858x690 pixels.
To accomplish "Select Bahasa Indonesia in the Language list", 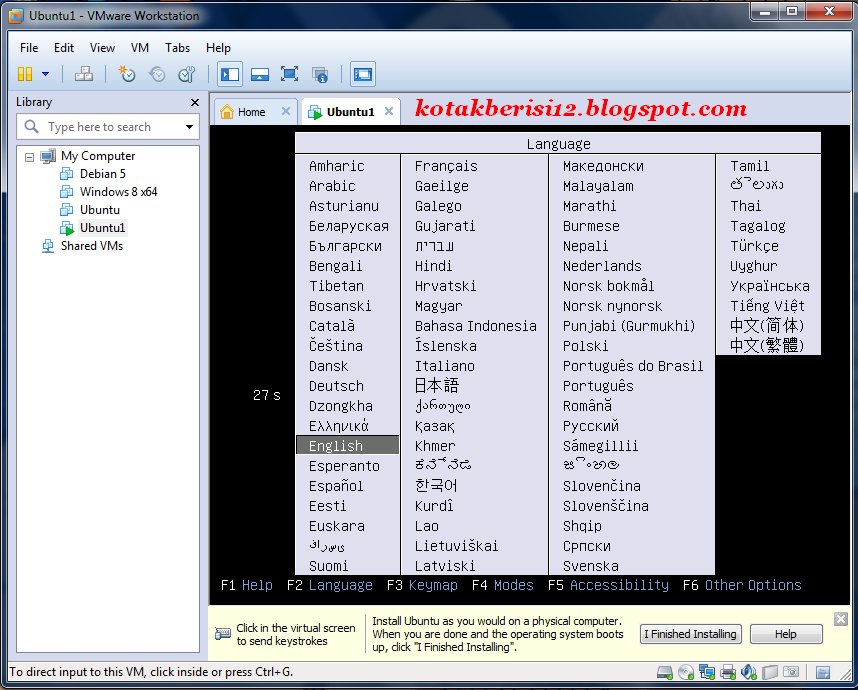I will [x=476, y=326].
